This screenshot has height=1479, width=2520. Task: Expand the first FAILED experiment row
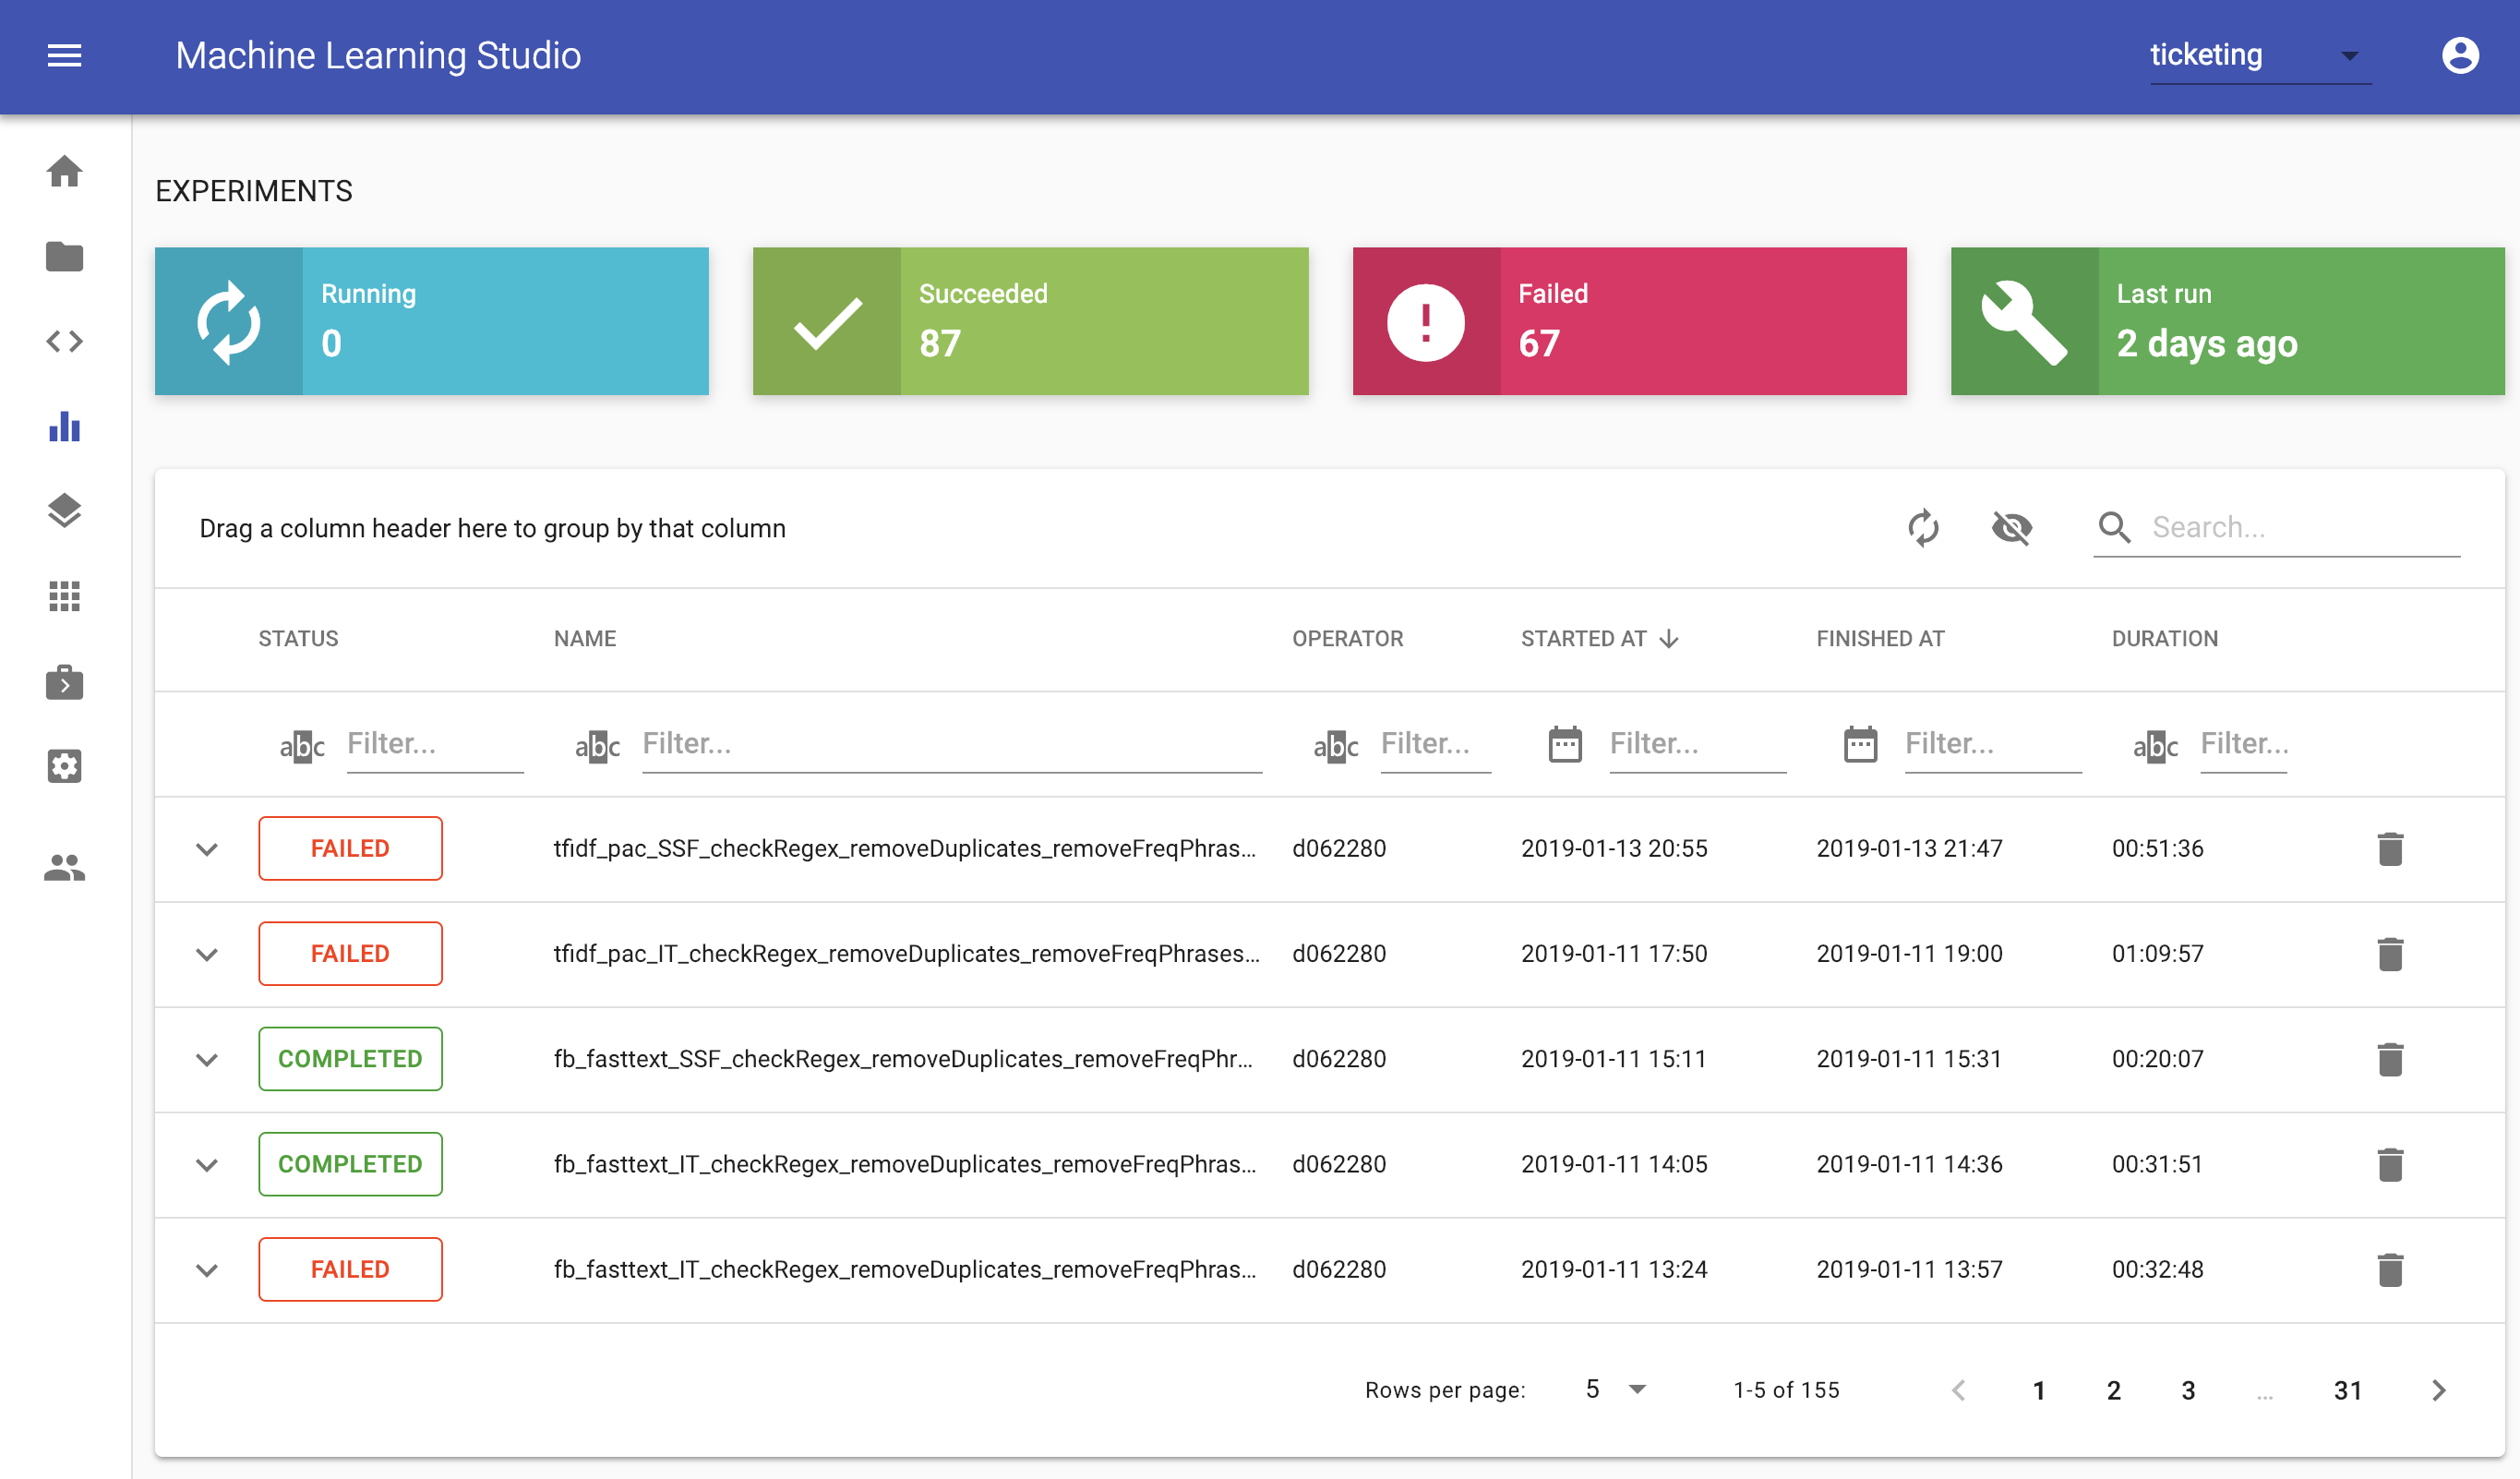[207, 849]
